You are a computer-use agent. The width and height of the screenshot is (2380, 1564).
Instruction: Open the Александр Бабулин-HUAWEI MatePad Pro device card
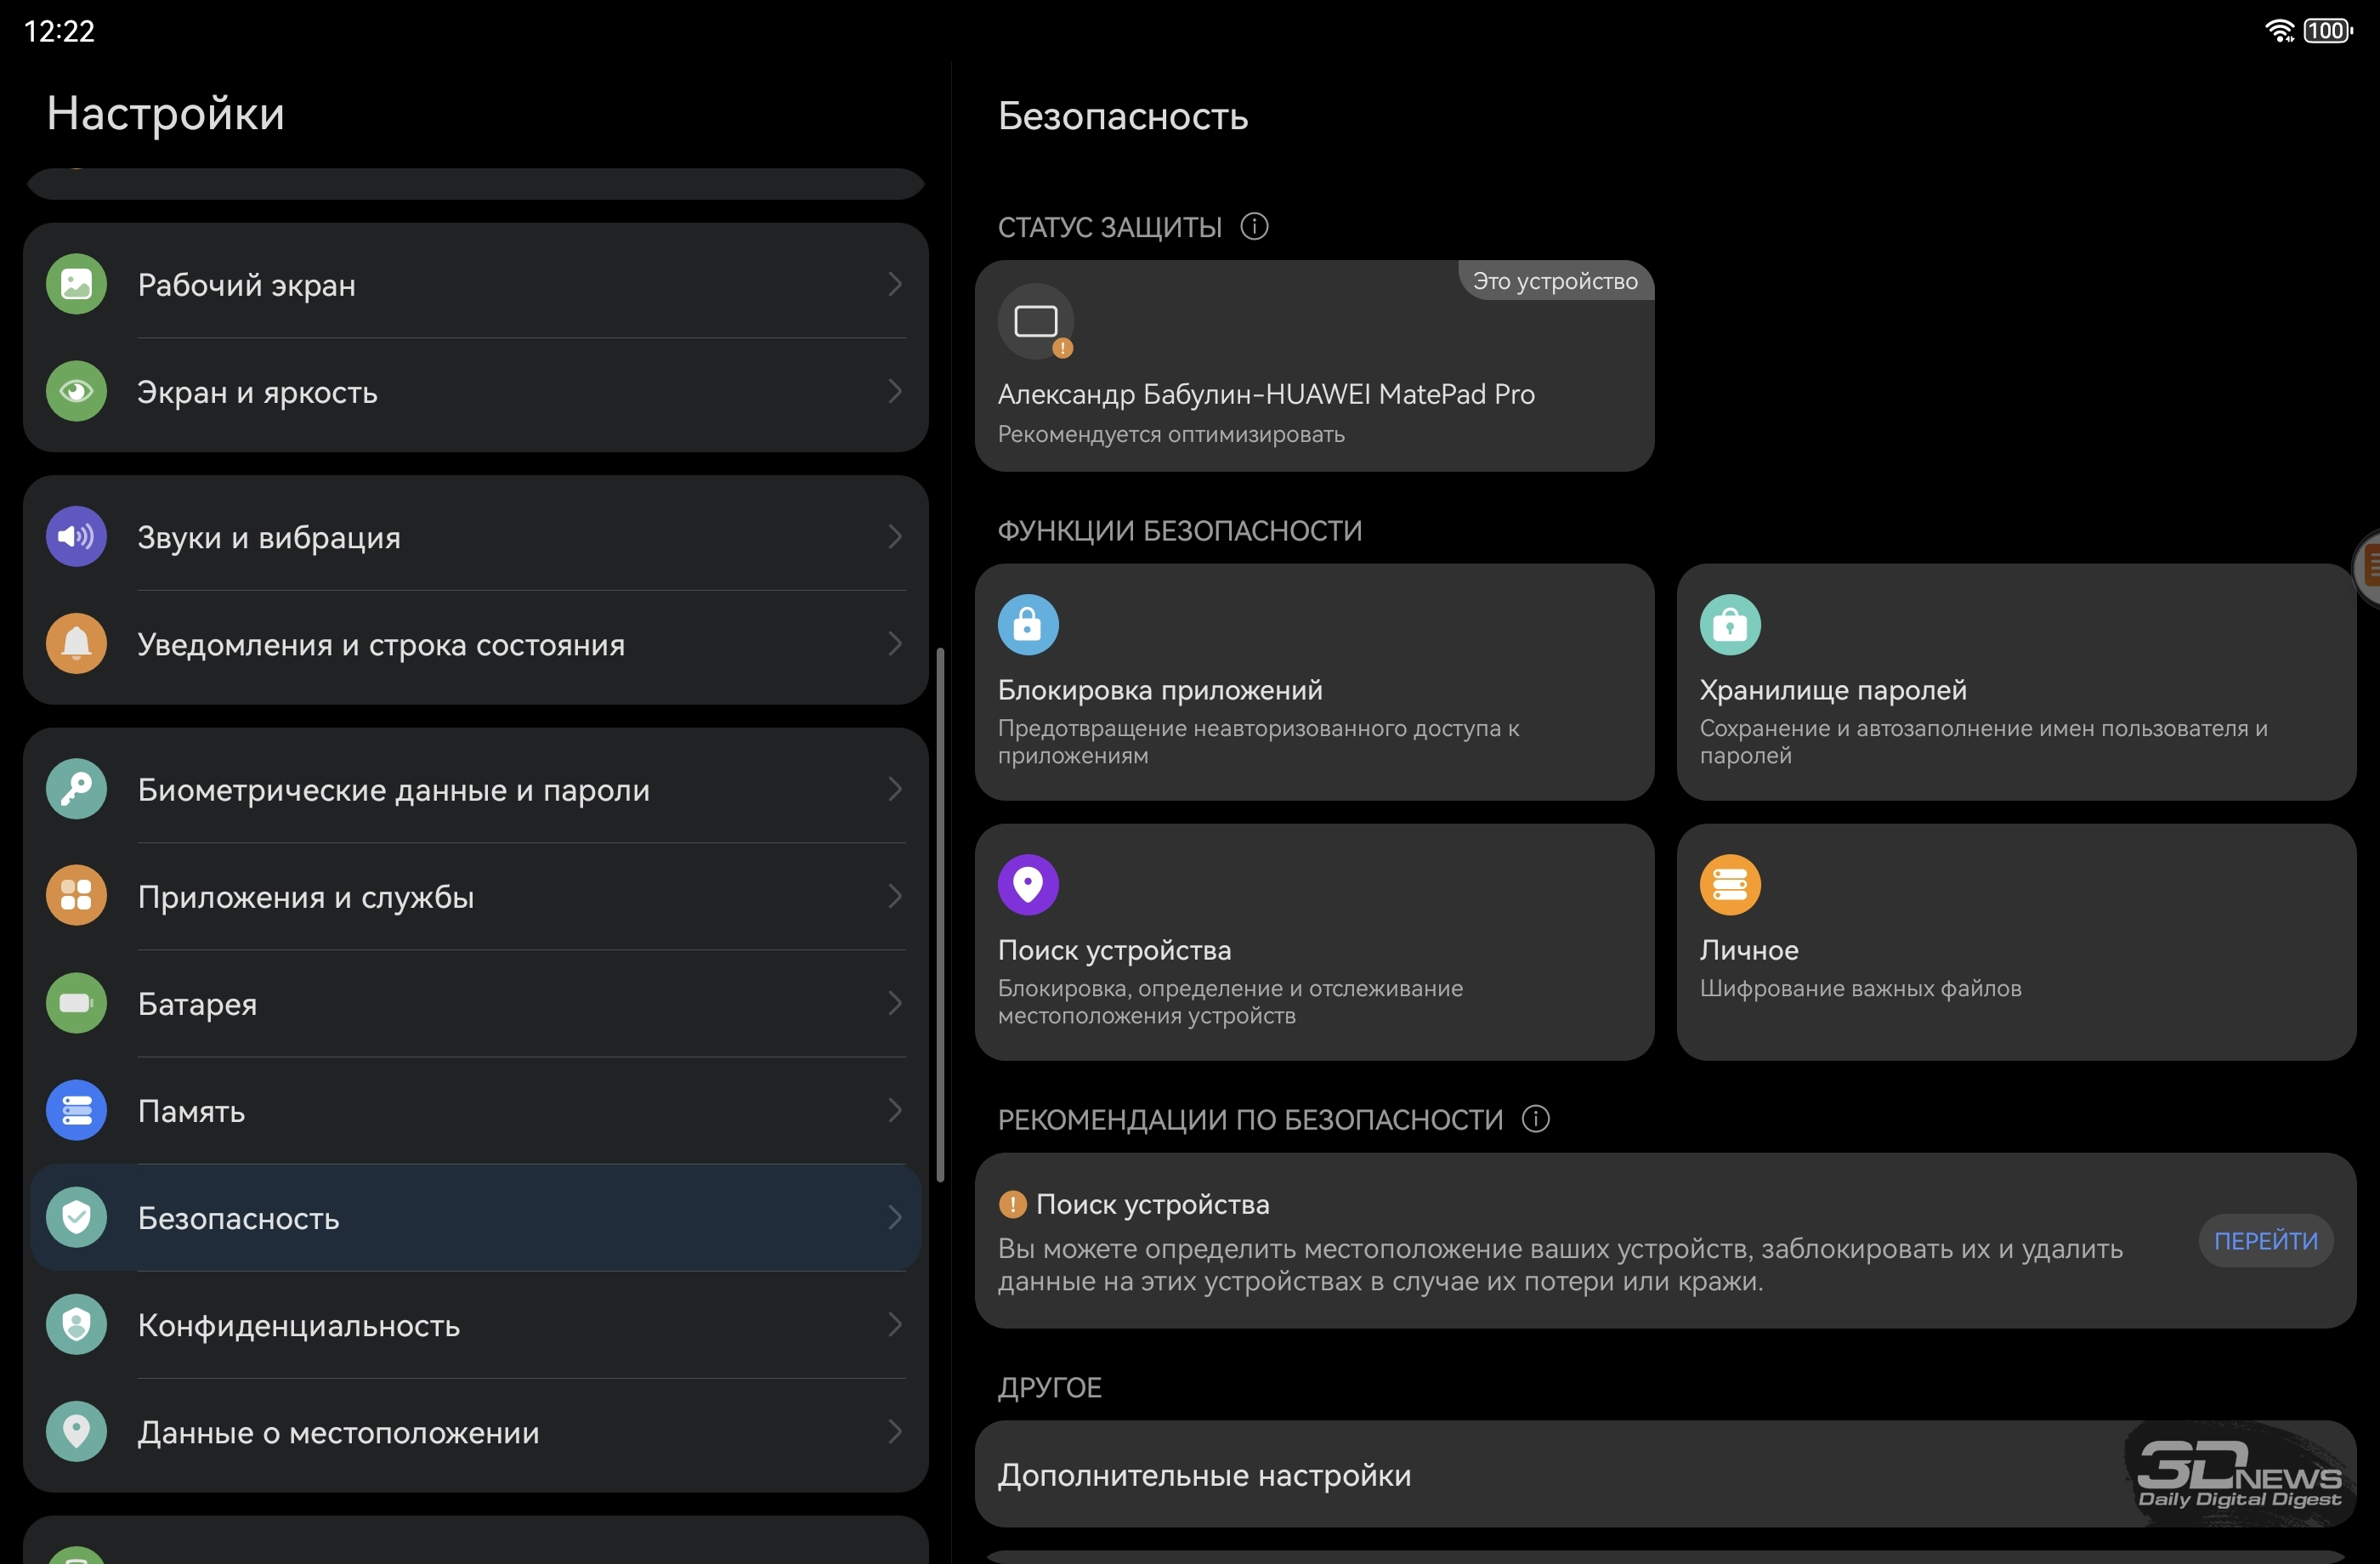tap(1314, 366)
